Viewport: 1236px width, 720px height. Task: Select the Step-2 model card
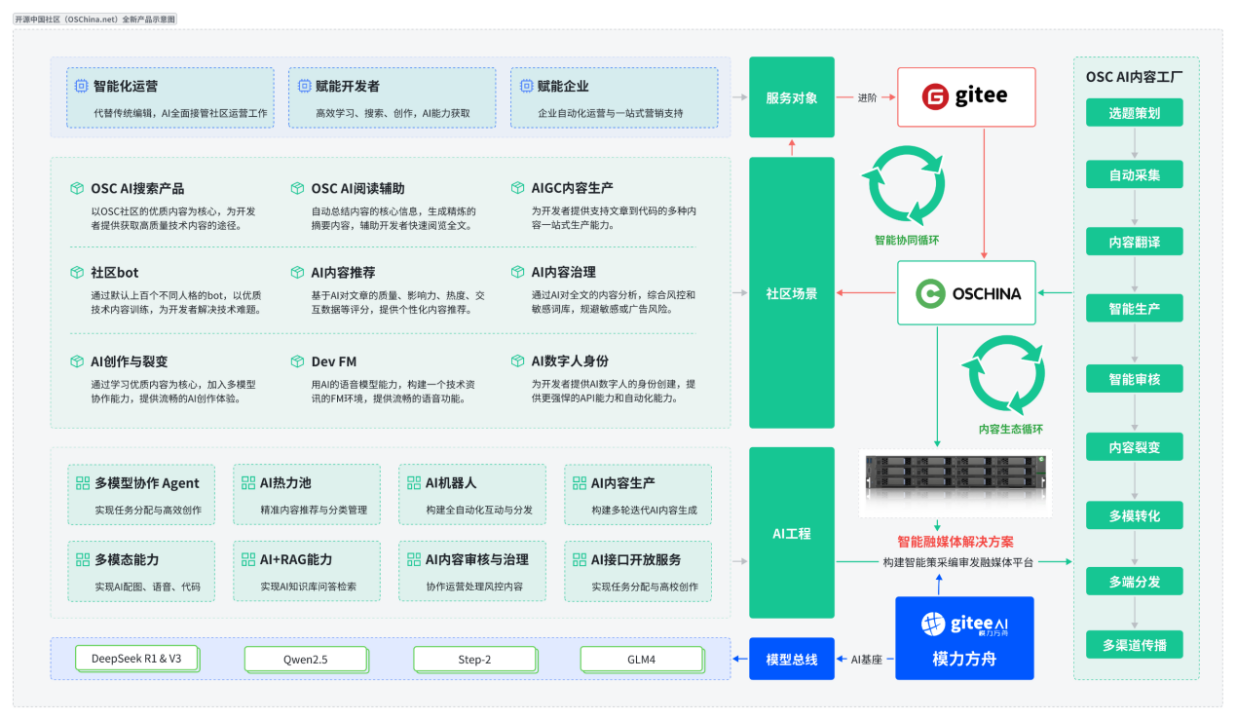point(474,659)
